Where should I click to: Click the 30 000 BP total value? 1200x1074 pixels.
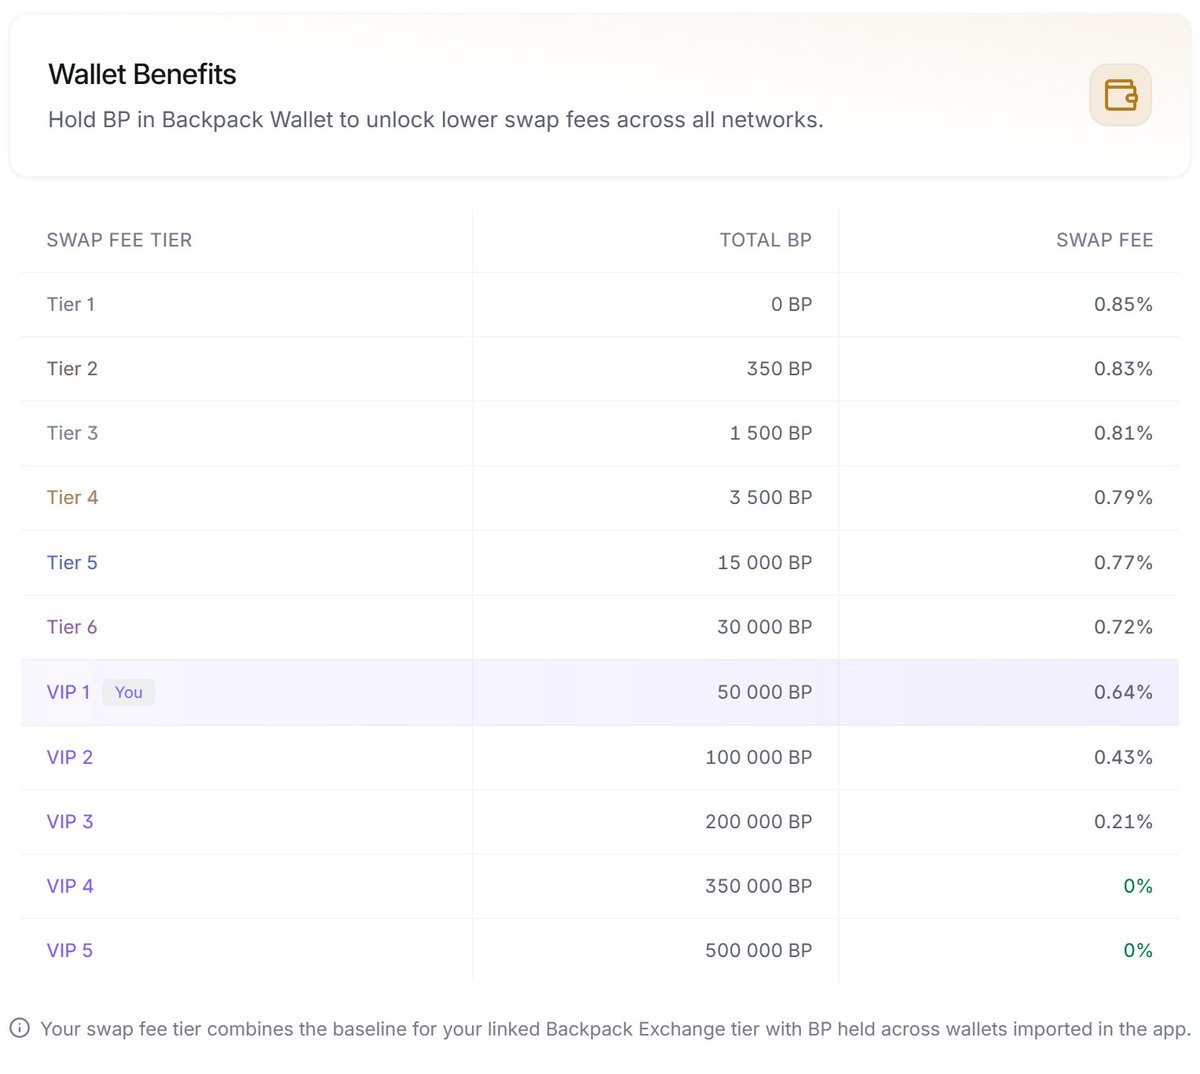765,627
